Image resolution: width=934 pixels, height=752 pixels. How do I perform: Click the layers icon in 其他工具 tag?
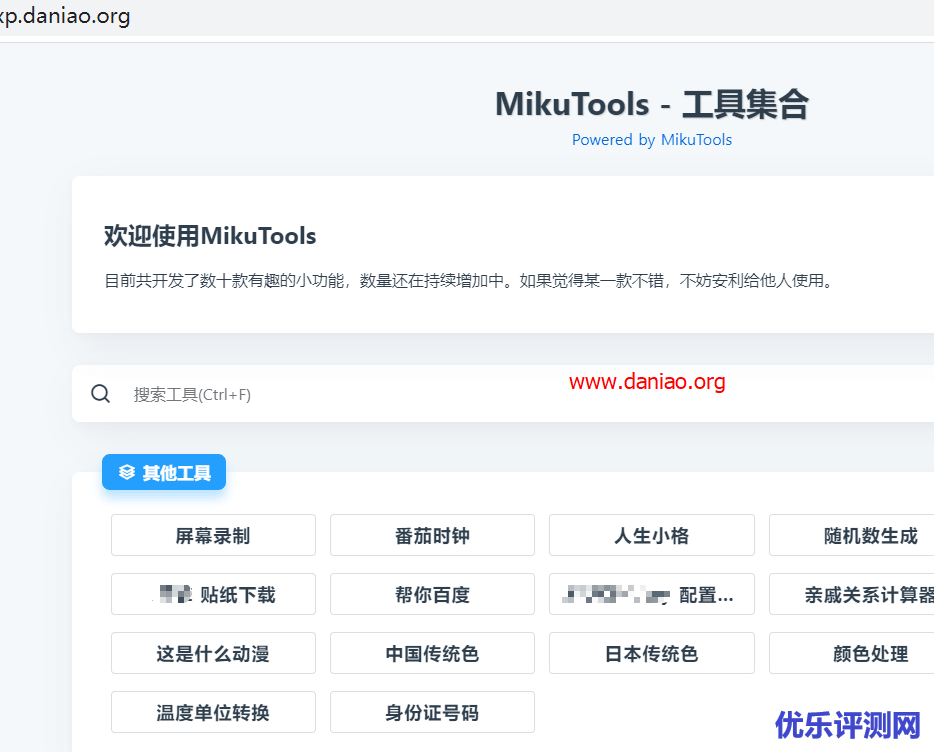(126, 472)
